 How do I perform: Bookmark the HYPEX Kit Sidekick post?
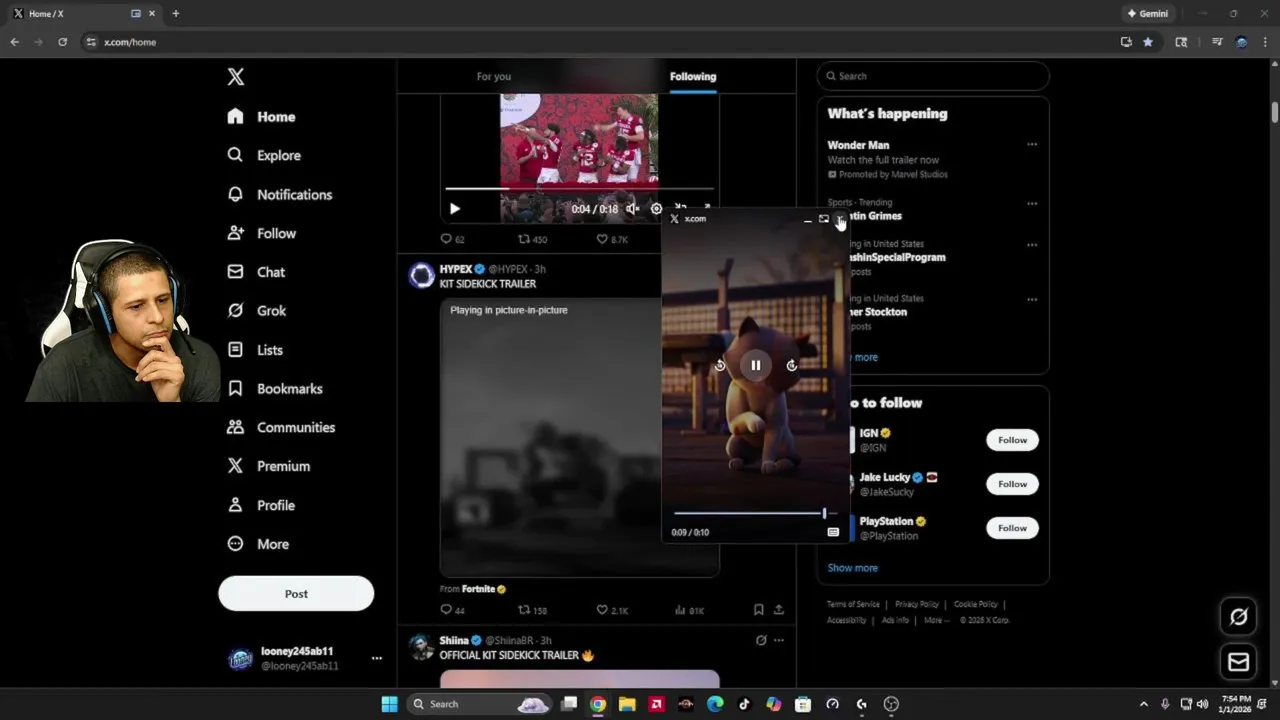[758, 610]
